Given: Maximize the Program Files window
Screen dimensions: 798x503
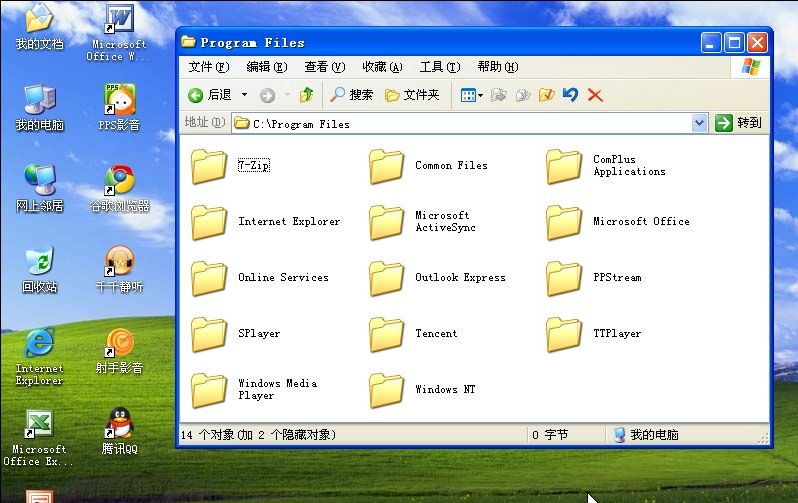Looking at the screenshot, I should pos(734,43).
